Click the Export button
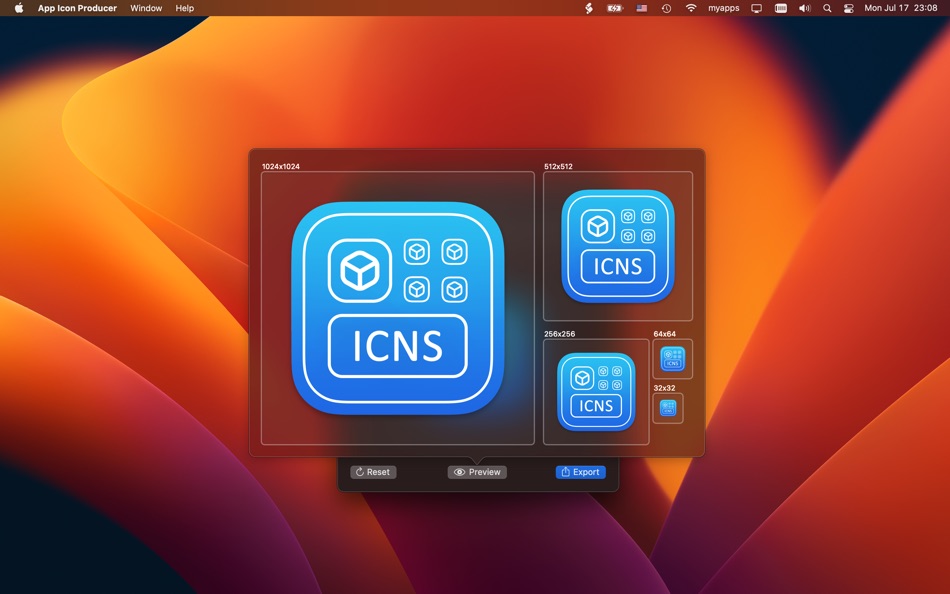The width and height of the screenshot is (950, 594). (580, 472)
